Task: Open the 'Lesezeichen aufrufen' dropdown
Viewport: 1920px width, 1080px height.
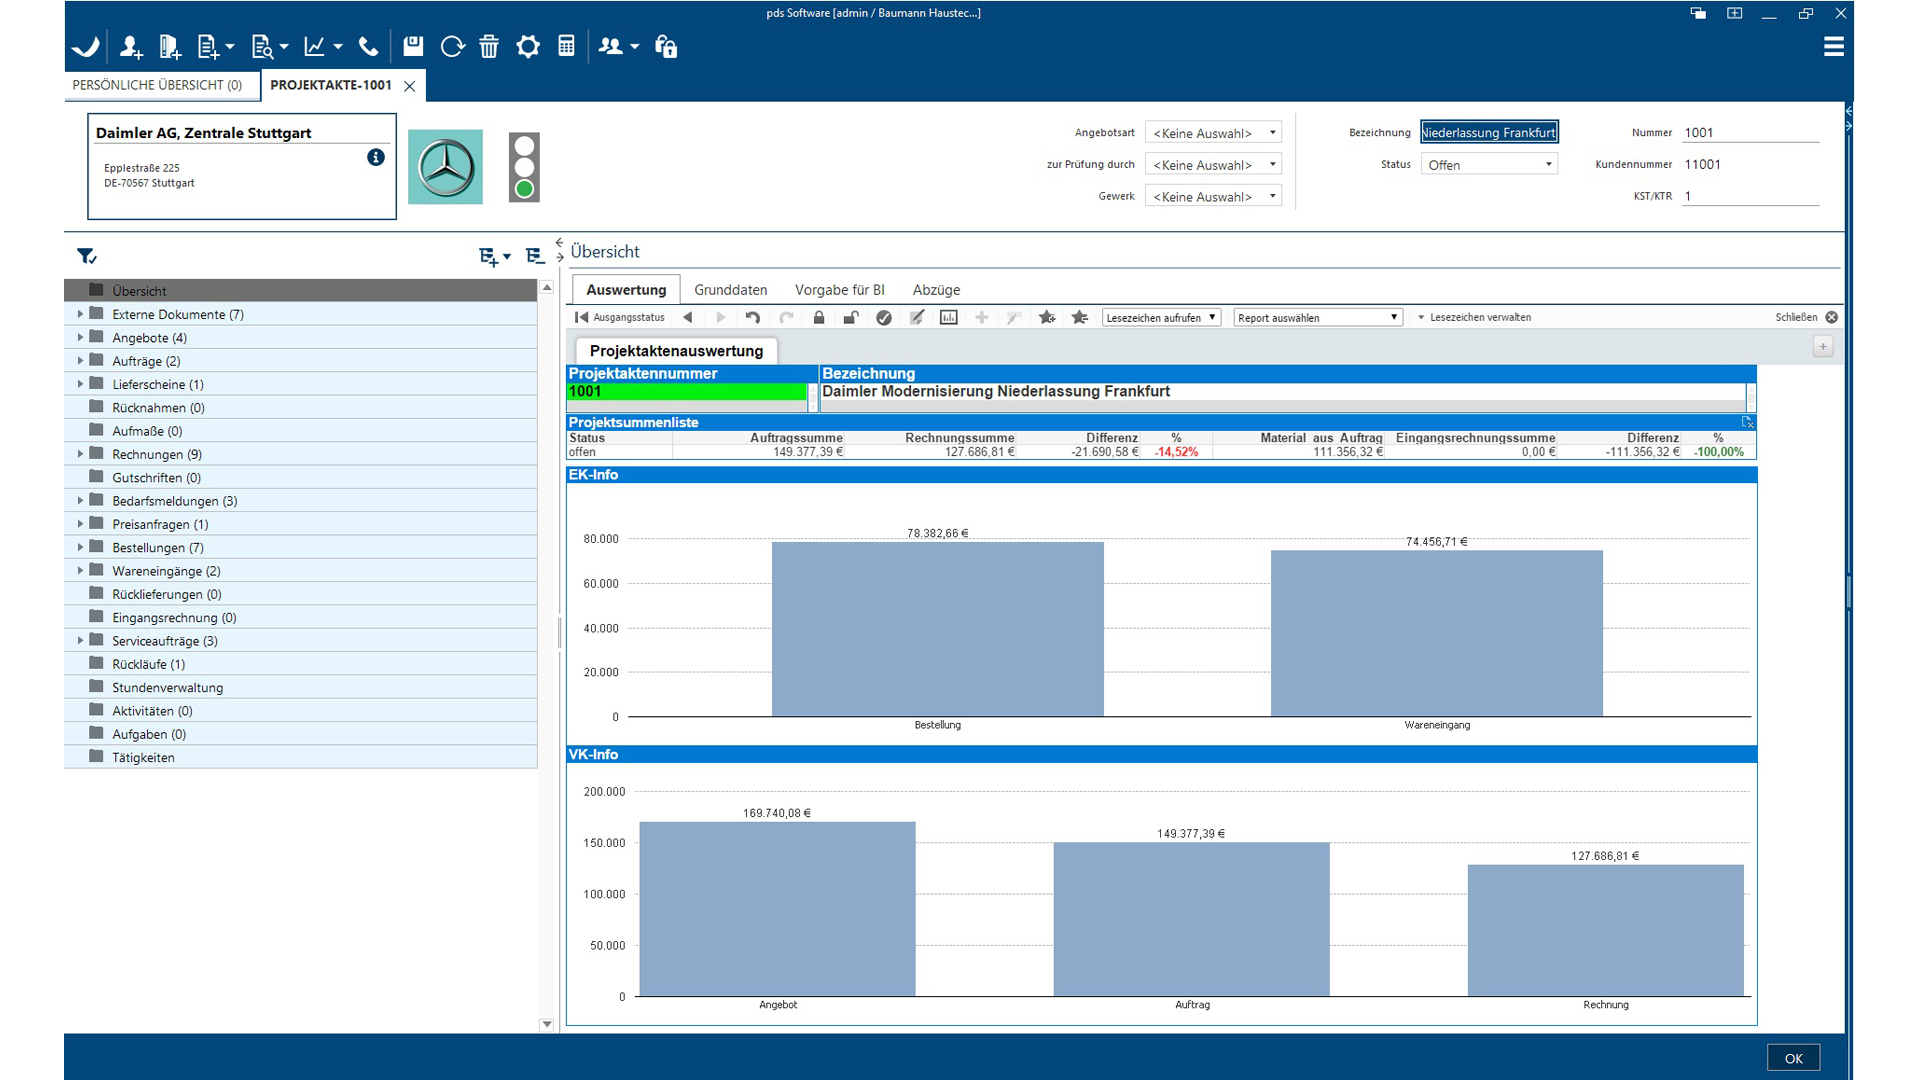Action: pos(1161,317)
